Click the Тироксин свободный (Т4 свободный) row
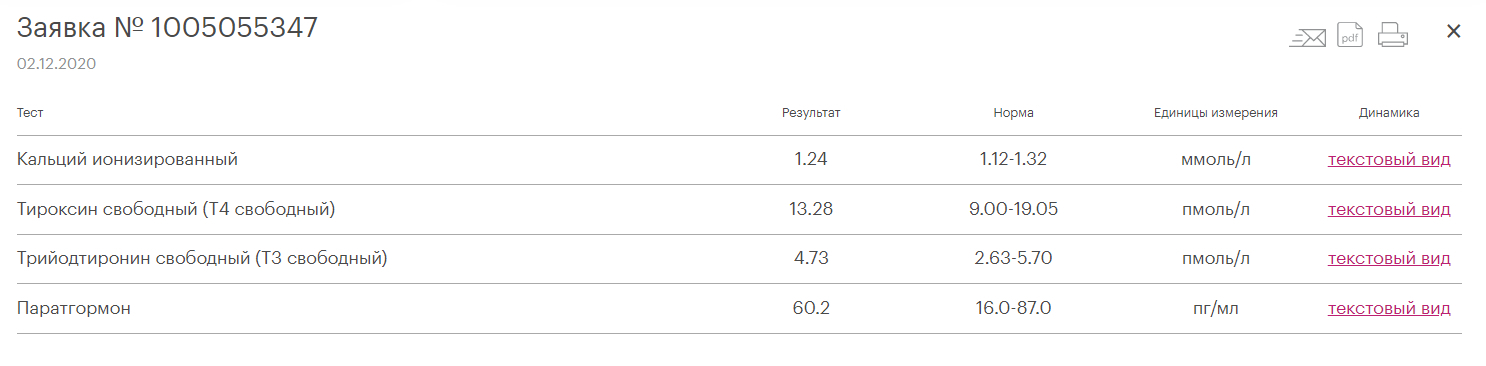Image resolution: width=1486 pixels, height=366 pixels. click(739, 209)
